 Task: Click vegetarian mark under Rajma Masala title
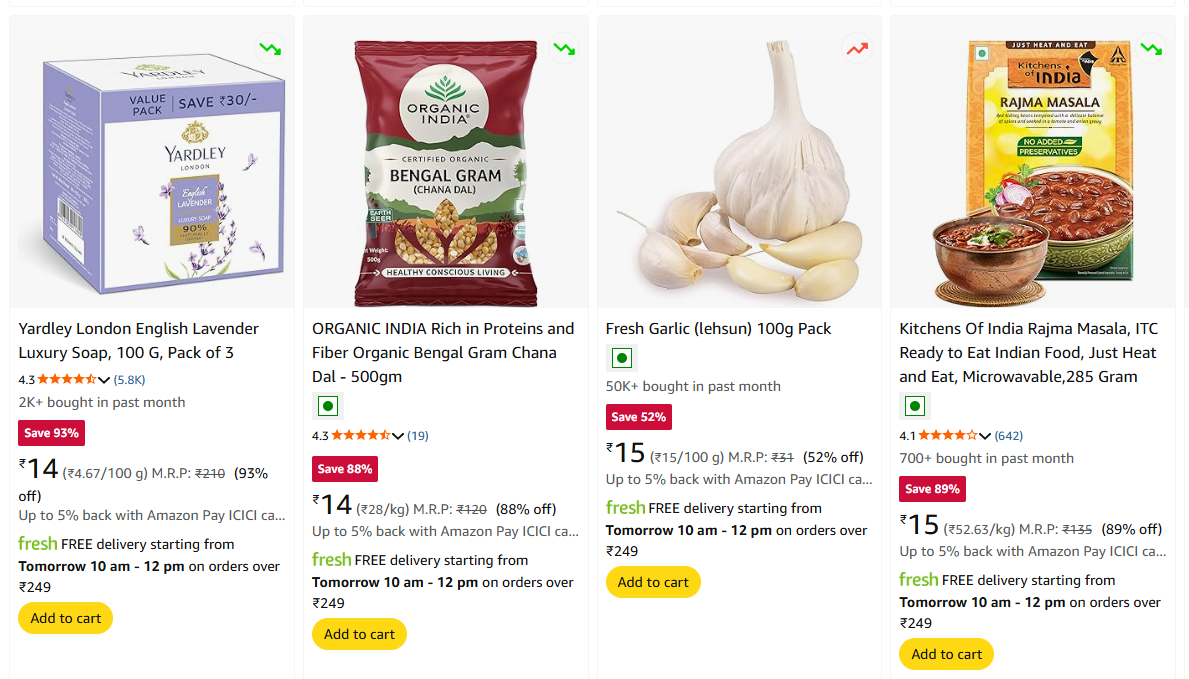[x=914, y=406]
